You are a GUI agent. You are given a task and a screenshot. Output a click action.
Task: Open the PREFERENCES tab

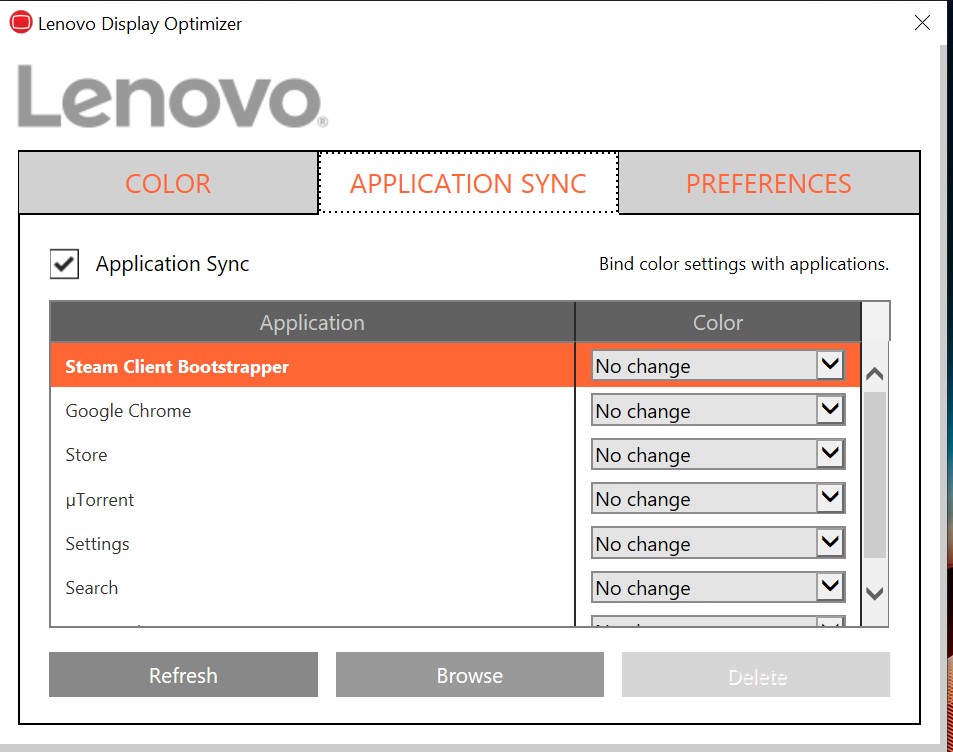click(768, 184)
